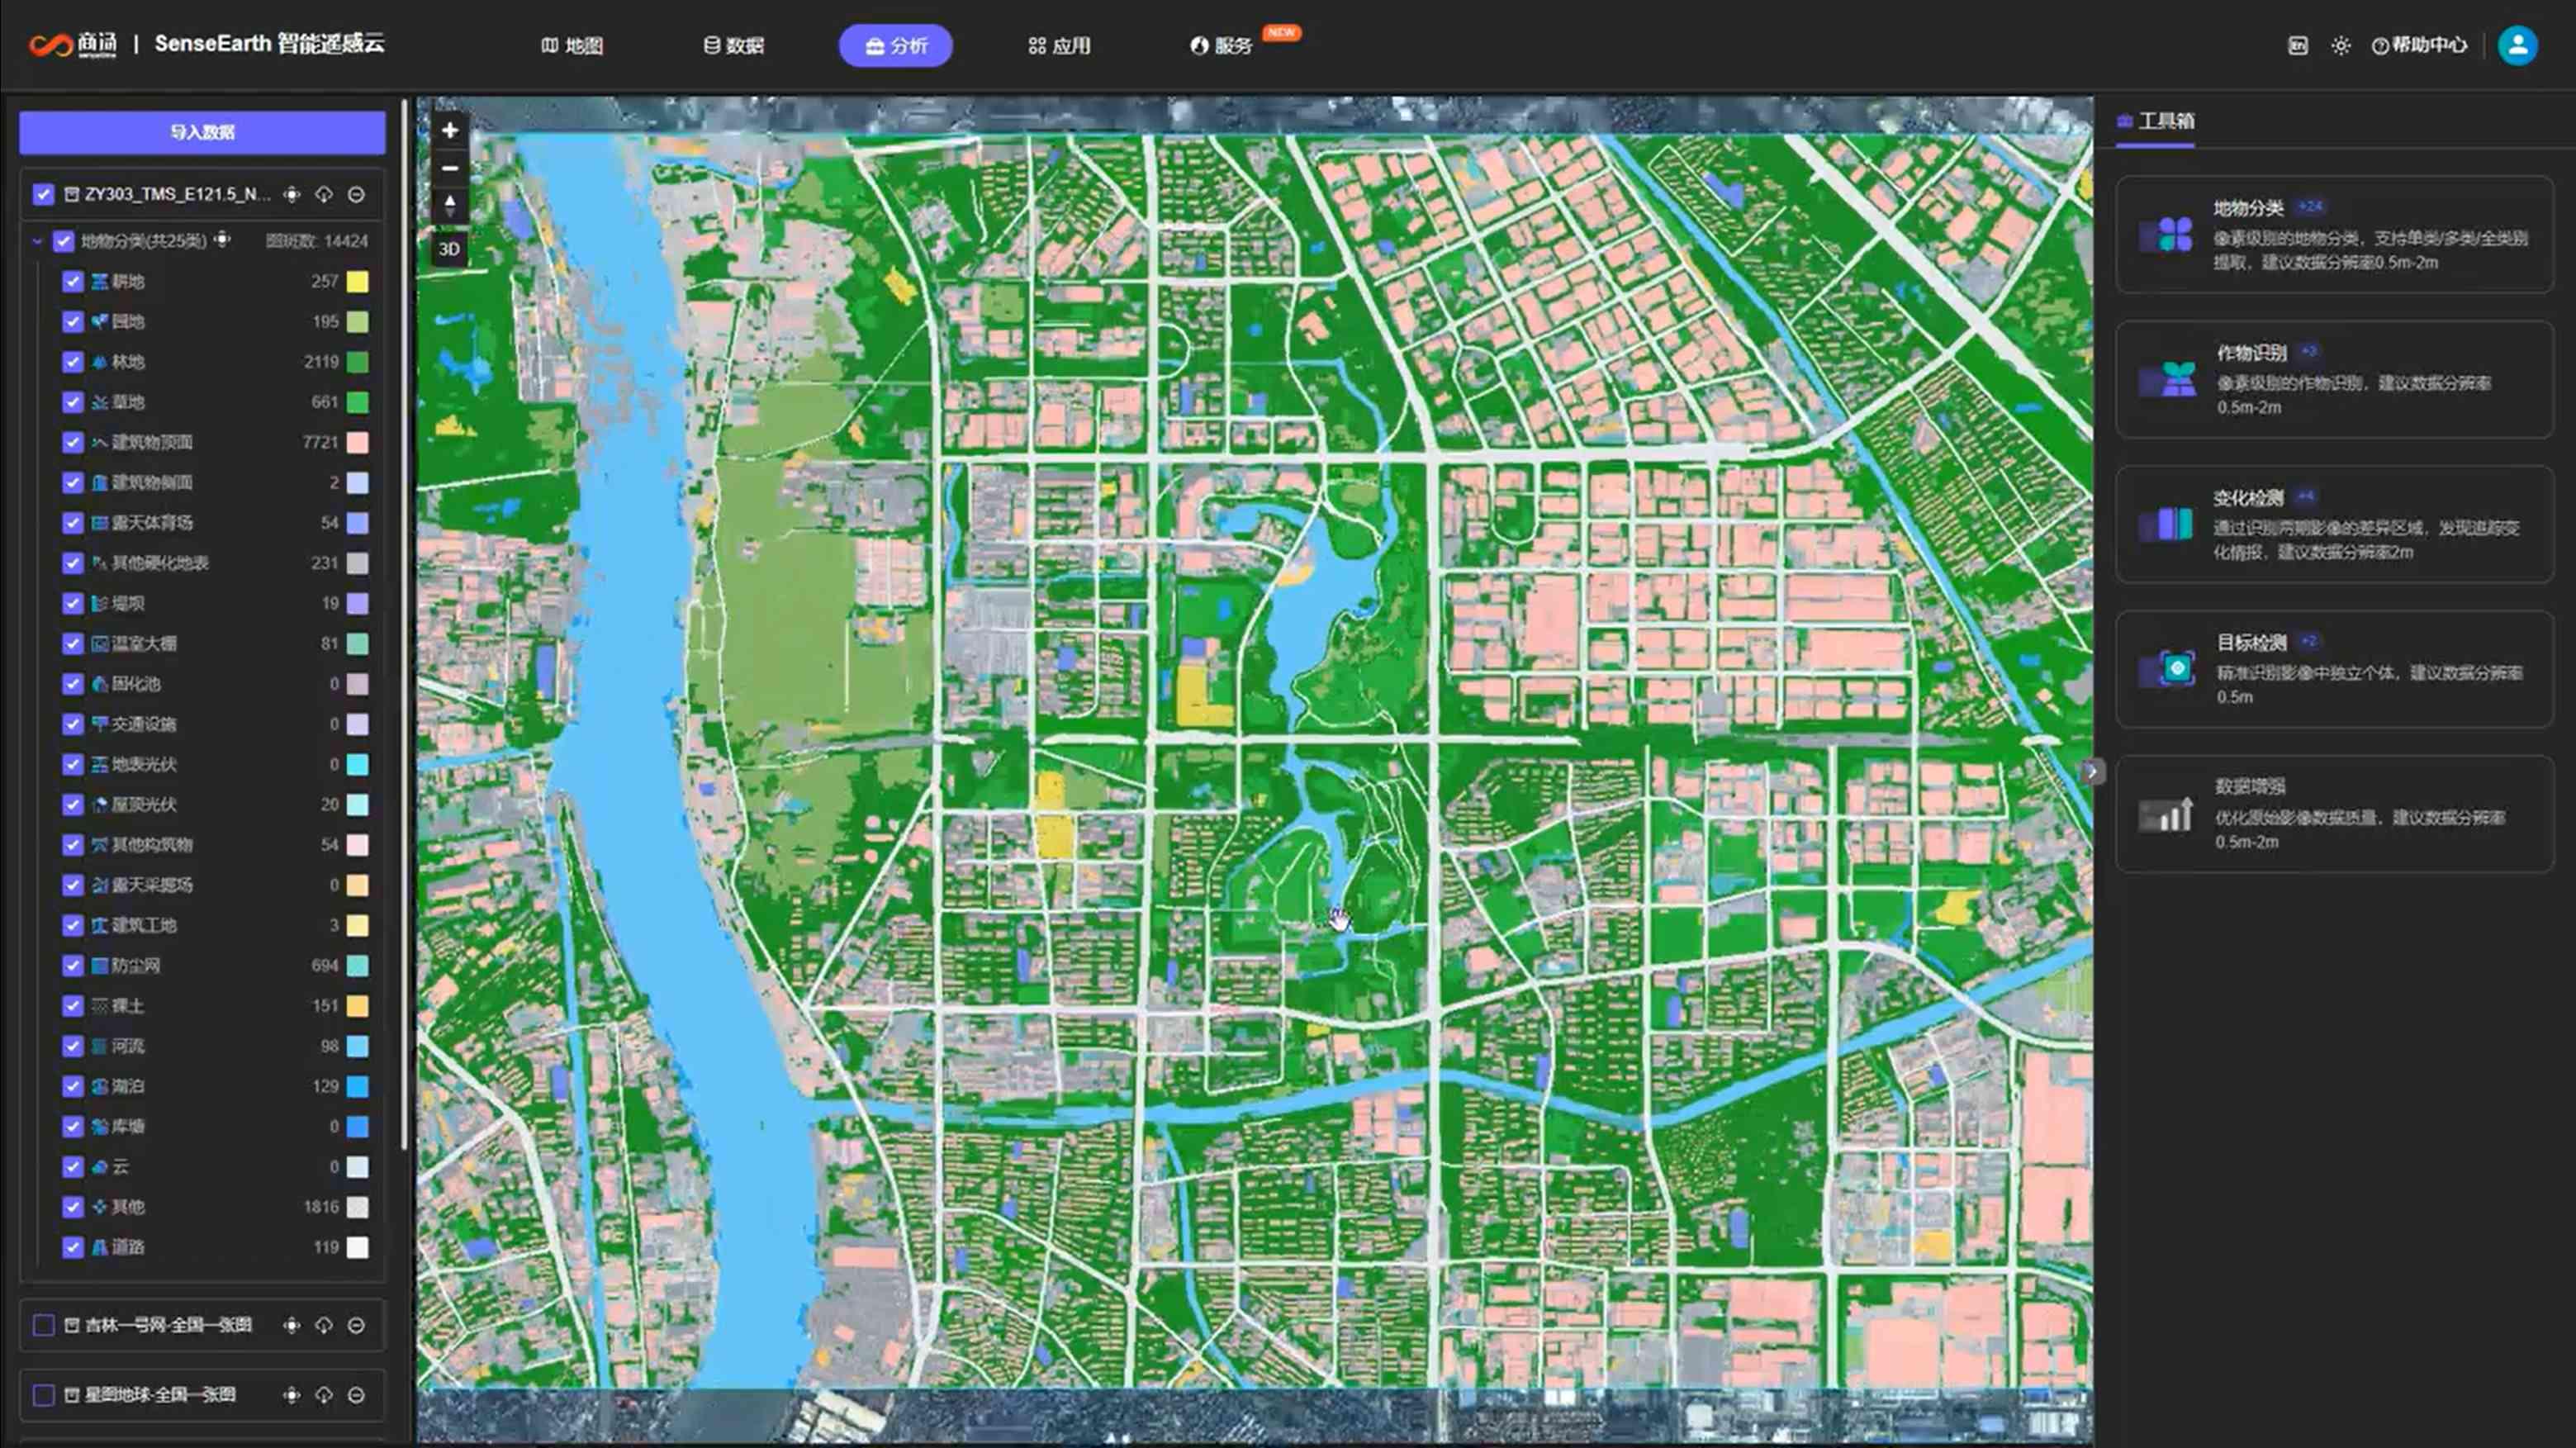Click the 建筑工地 class label
The width and height of the screenshot is (2576, 1448).
pyautogui.click(x=144, y=925)
